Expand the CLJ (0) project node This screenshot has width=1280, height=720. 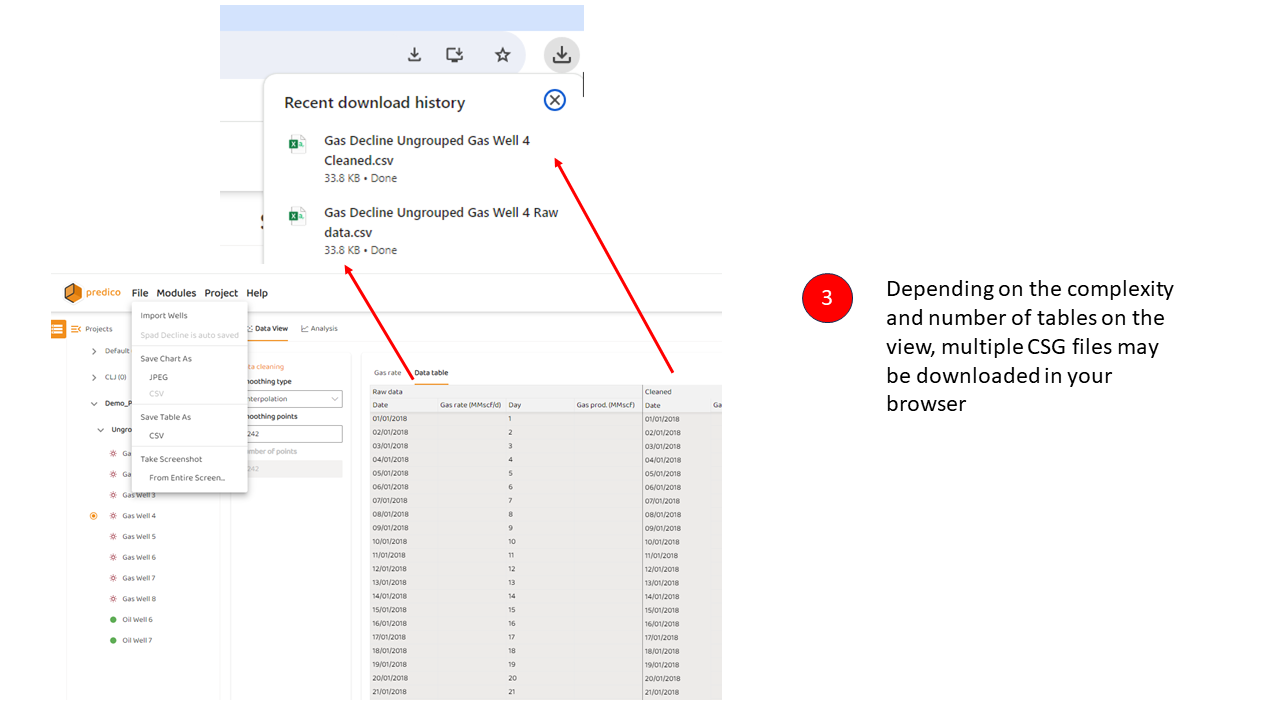[94, 377]
